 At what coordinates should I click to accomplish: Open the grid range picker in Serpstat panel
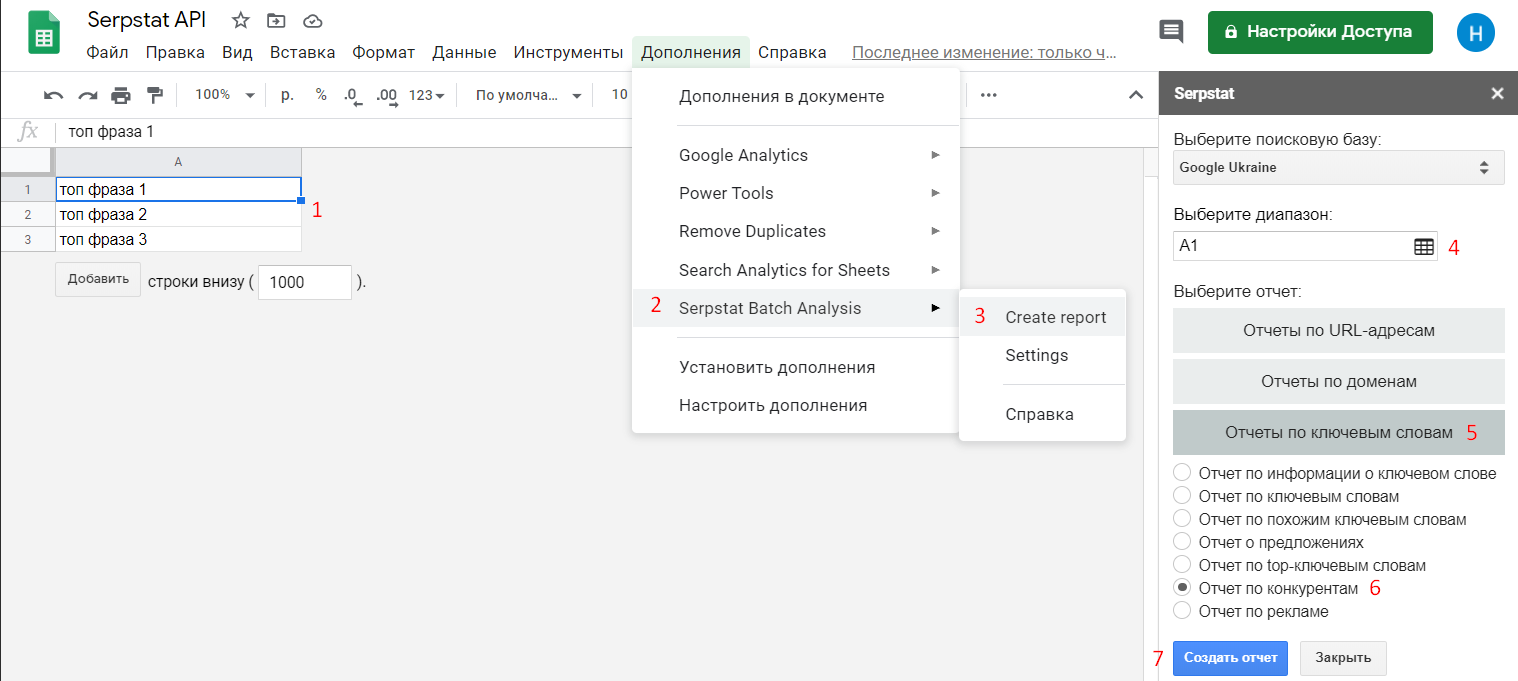pos(1424,246)
